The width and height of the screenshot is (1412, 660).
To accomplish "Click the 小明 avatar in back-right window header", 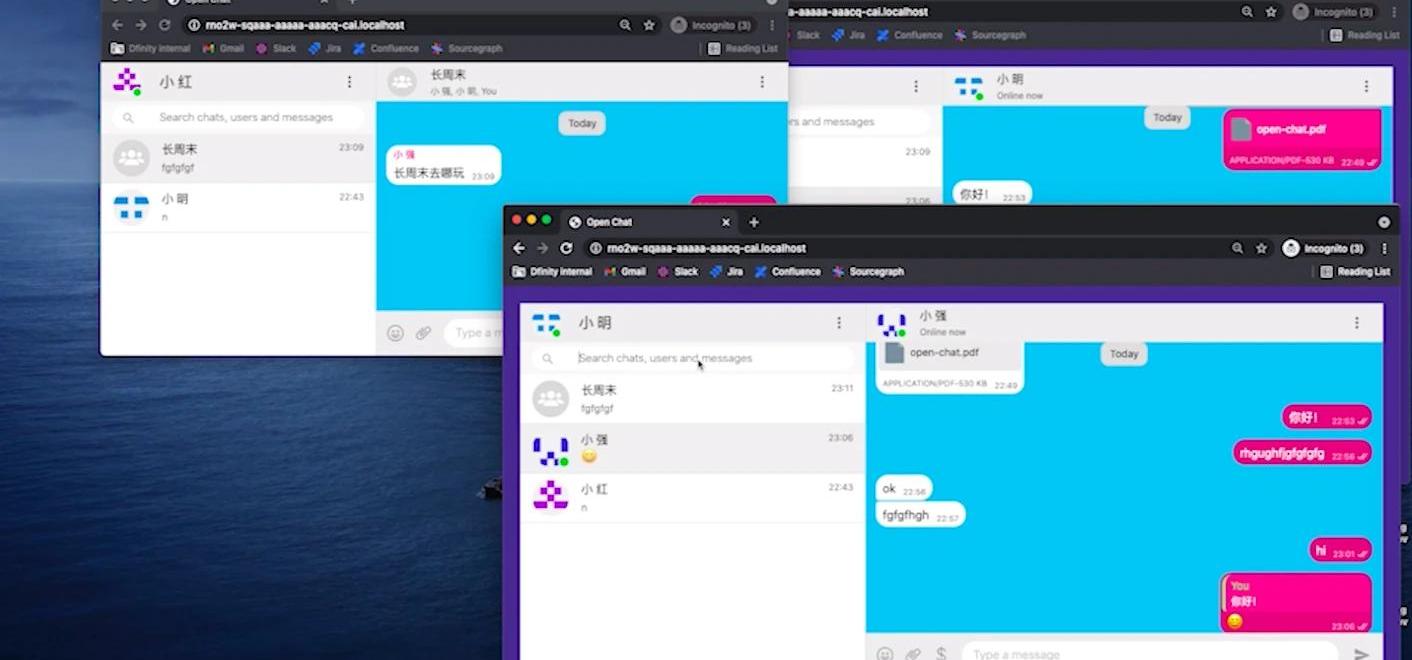I will point(968,87).
